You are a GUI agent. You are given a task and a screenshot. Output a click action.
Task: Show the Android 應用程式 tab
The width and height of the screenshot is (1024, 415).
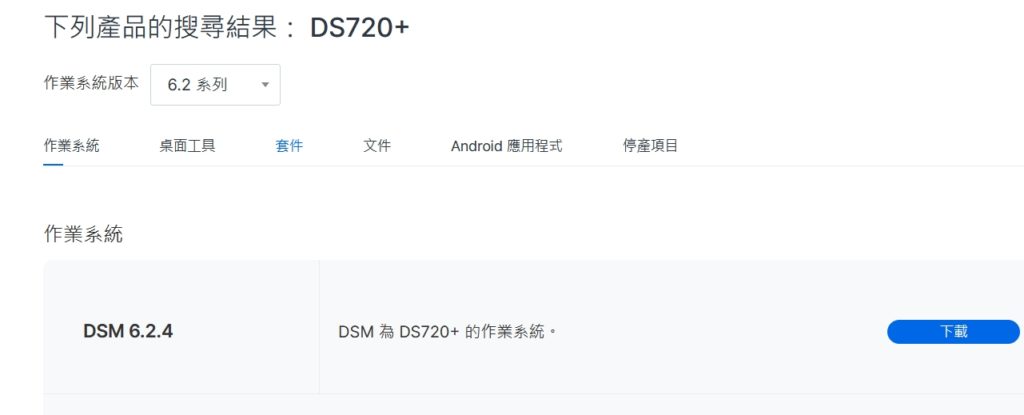506,146
